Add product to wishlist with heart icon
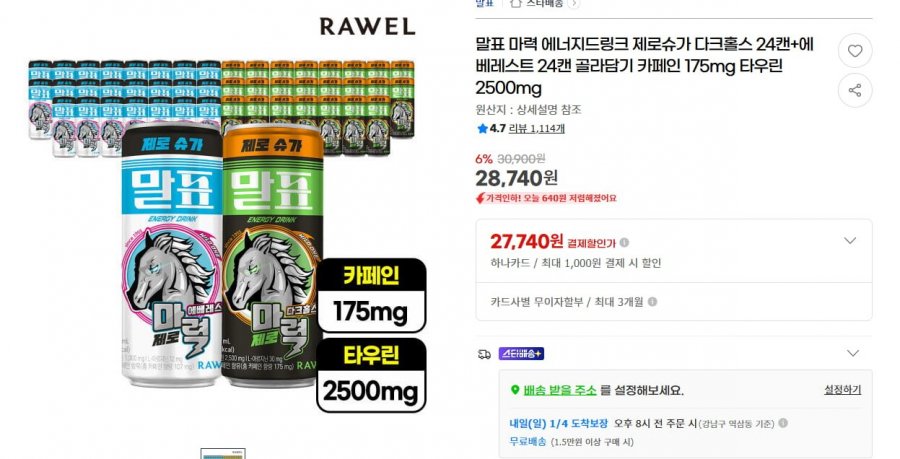The image size is (900, 459). coord(855,51)
